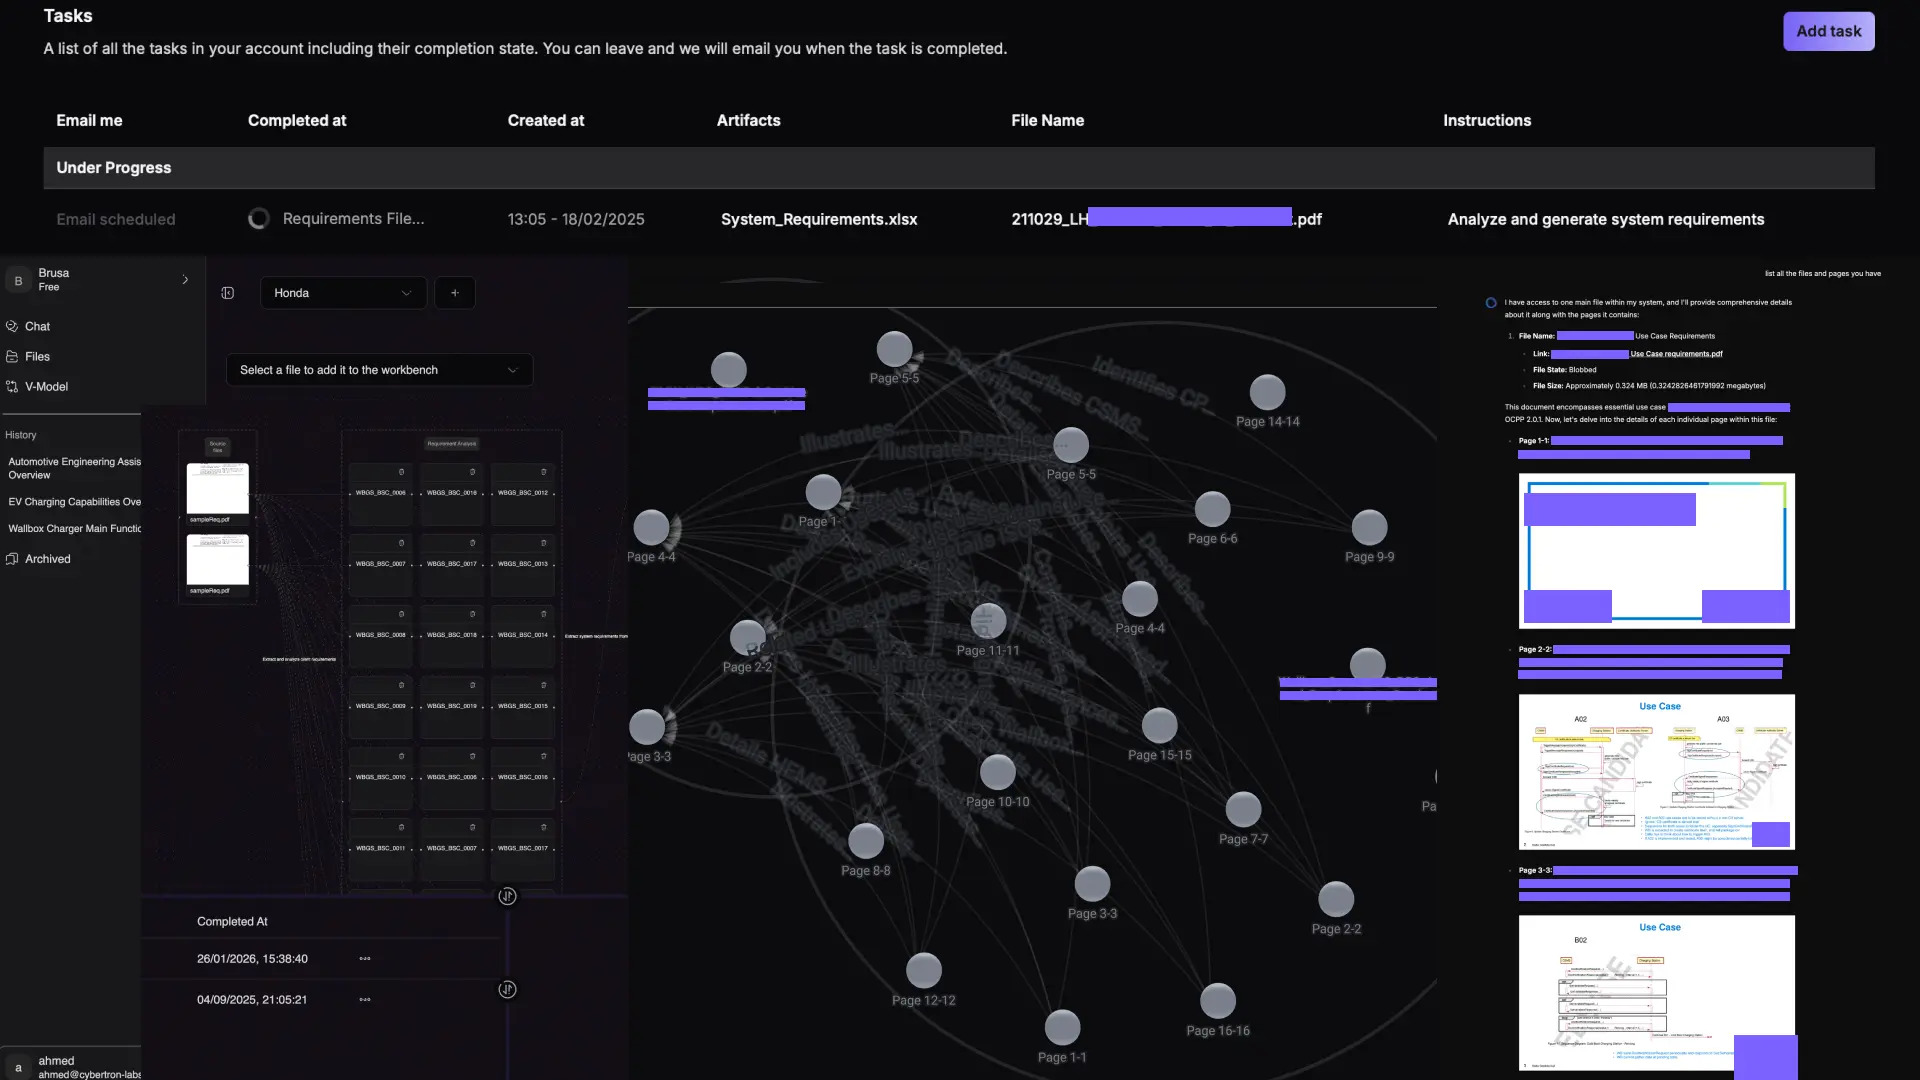Open the EV Charging Capabilities history chat
The height and width of the screenshot is (1080, 1920).
[74, 502]
